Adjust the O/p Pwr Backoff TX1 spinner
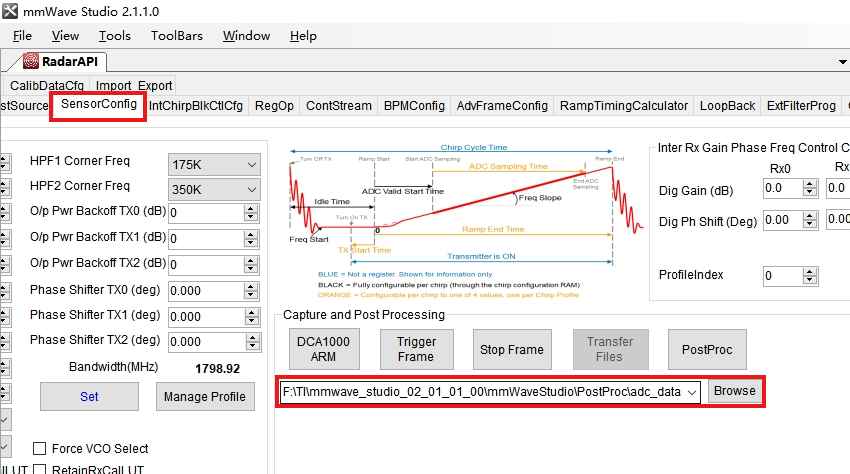850x474 pixels. coord(251,239)
